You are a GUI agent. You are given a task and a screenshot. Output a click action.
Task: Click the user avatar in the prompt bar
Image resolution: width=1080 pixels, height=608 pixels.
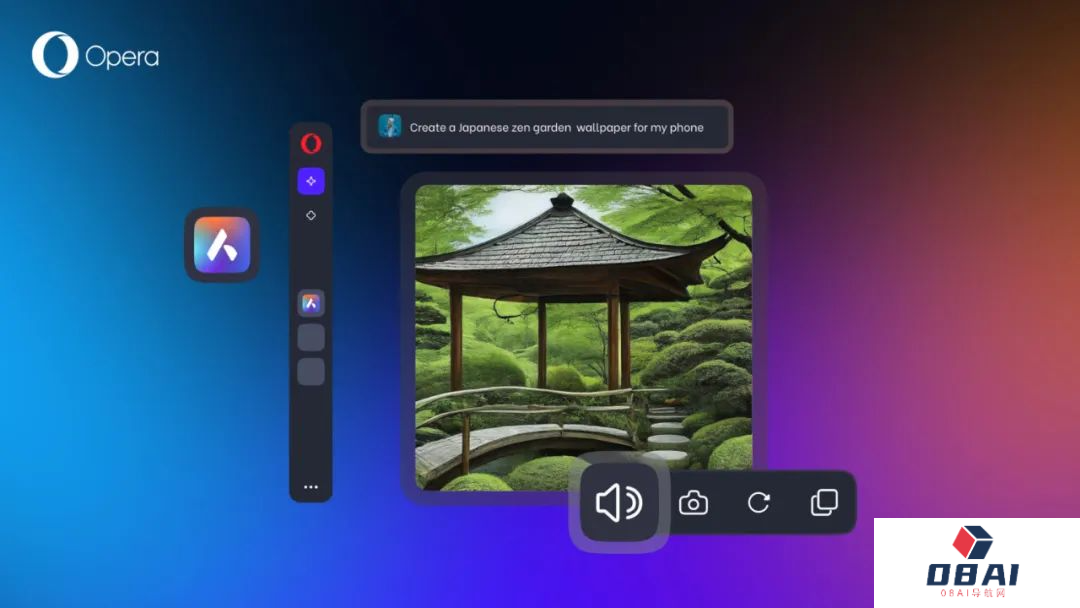390,127
